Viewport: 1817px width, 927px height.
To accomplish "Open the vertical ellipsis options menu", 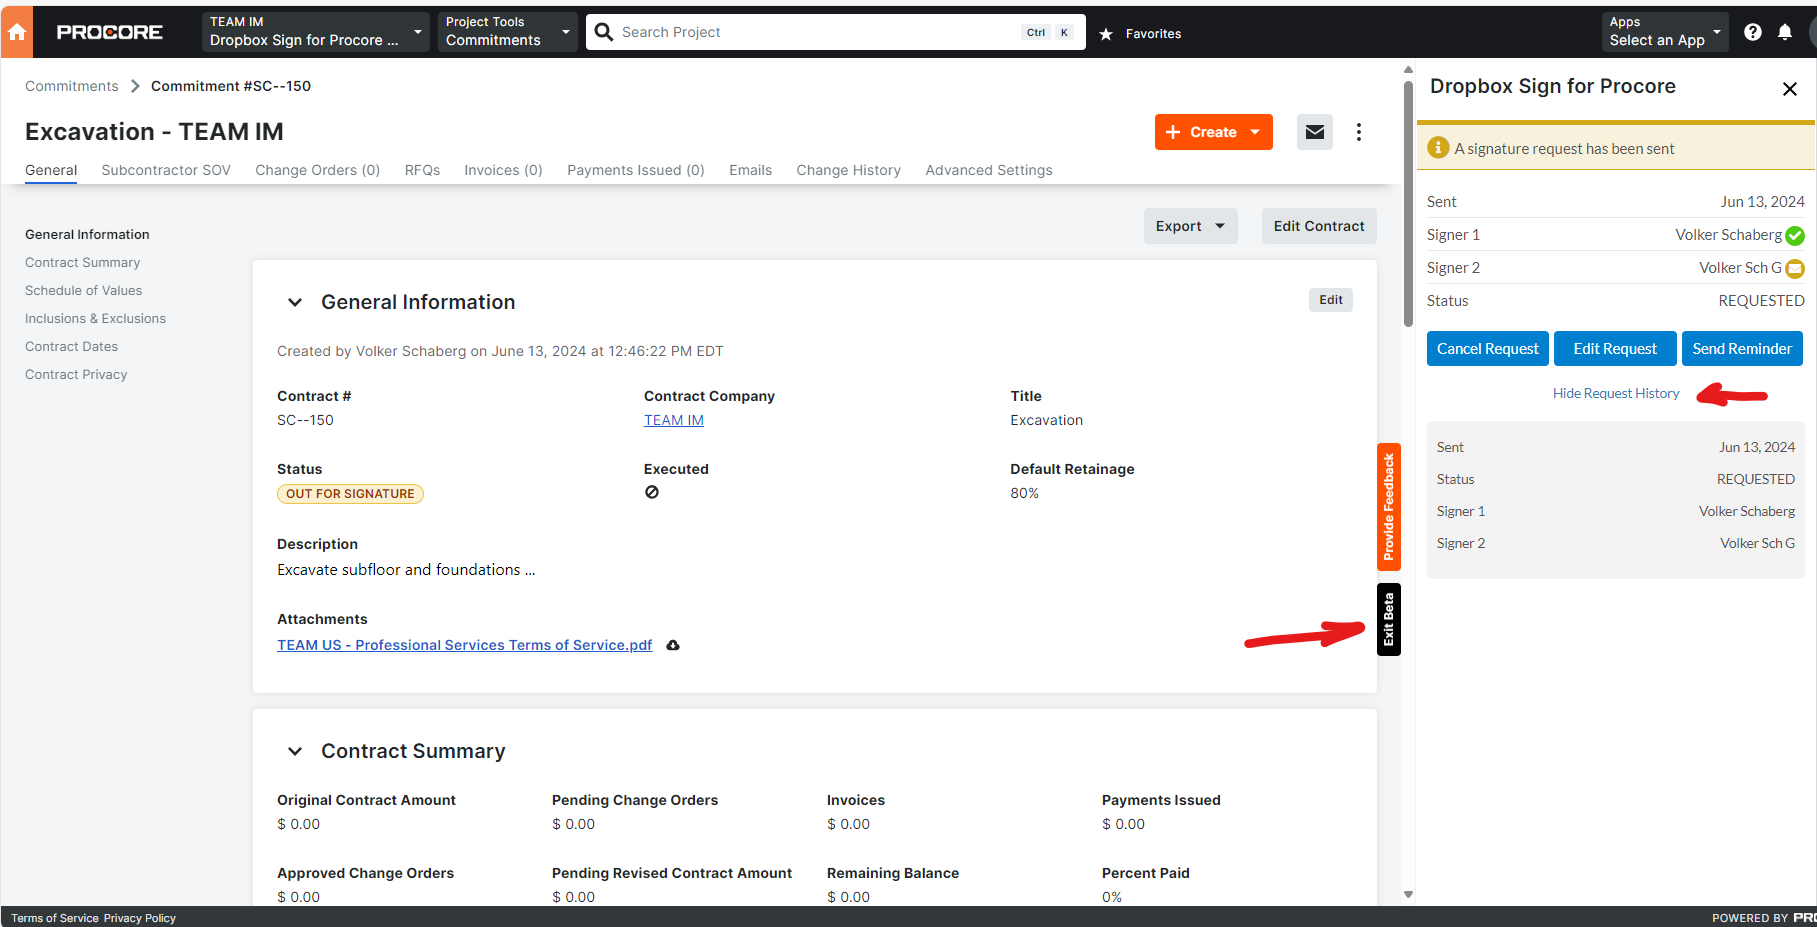I will tap(1358, 131).
